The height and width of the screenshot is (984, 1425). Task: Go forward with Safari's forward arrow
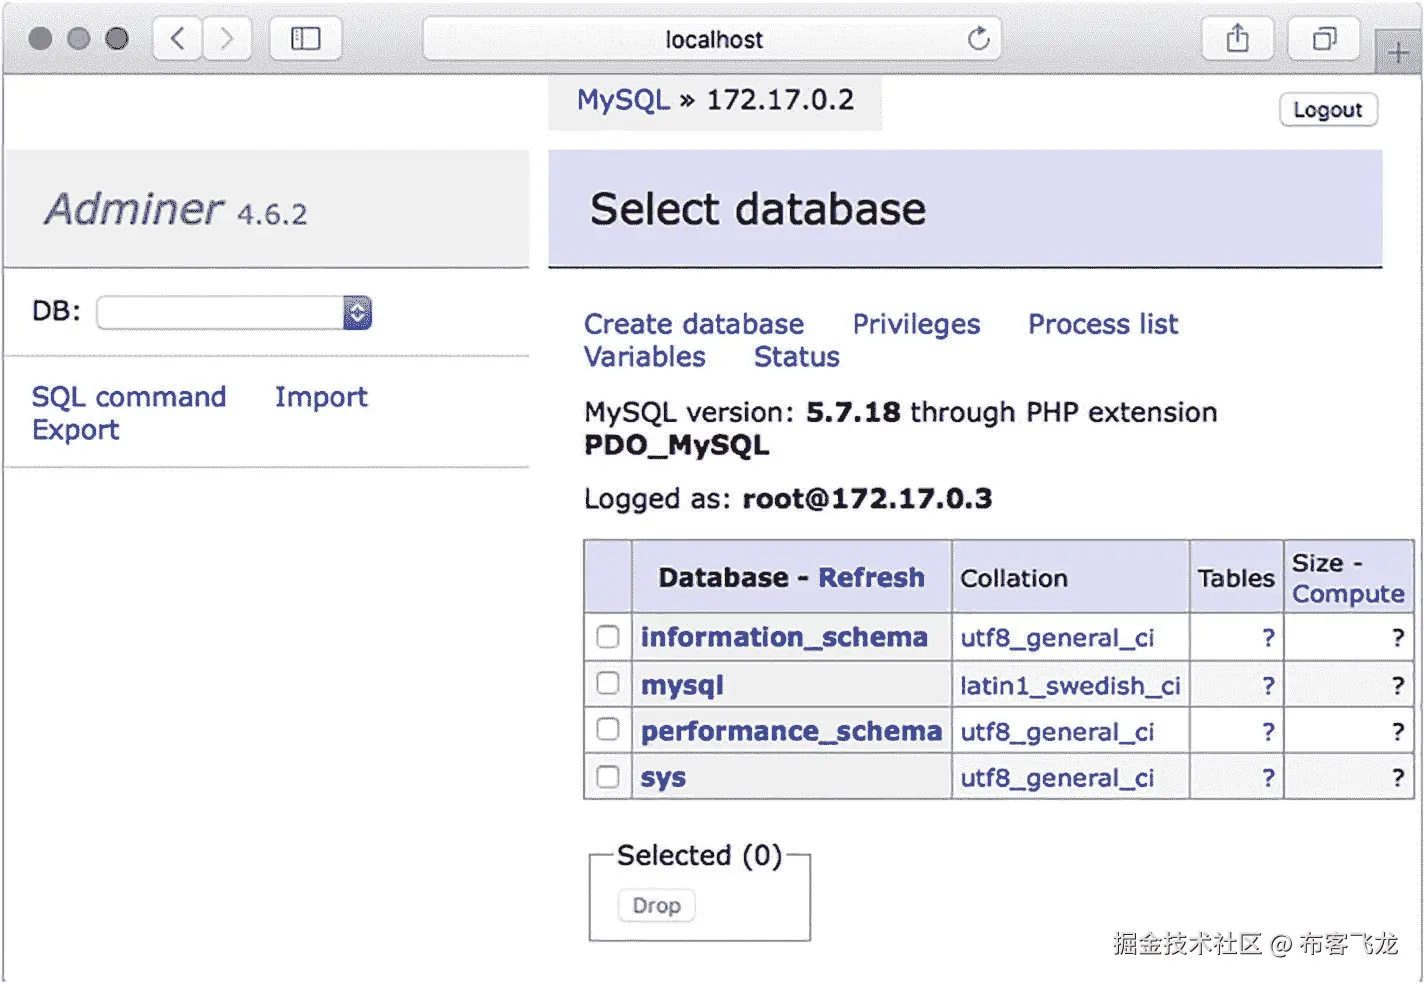point(226,39)
